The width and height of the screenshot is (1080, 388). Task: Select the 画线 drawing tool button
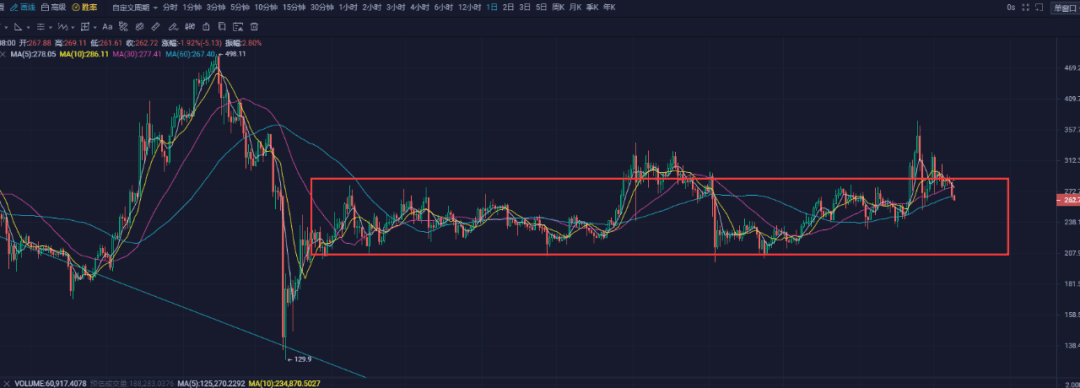[23, 7]
